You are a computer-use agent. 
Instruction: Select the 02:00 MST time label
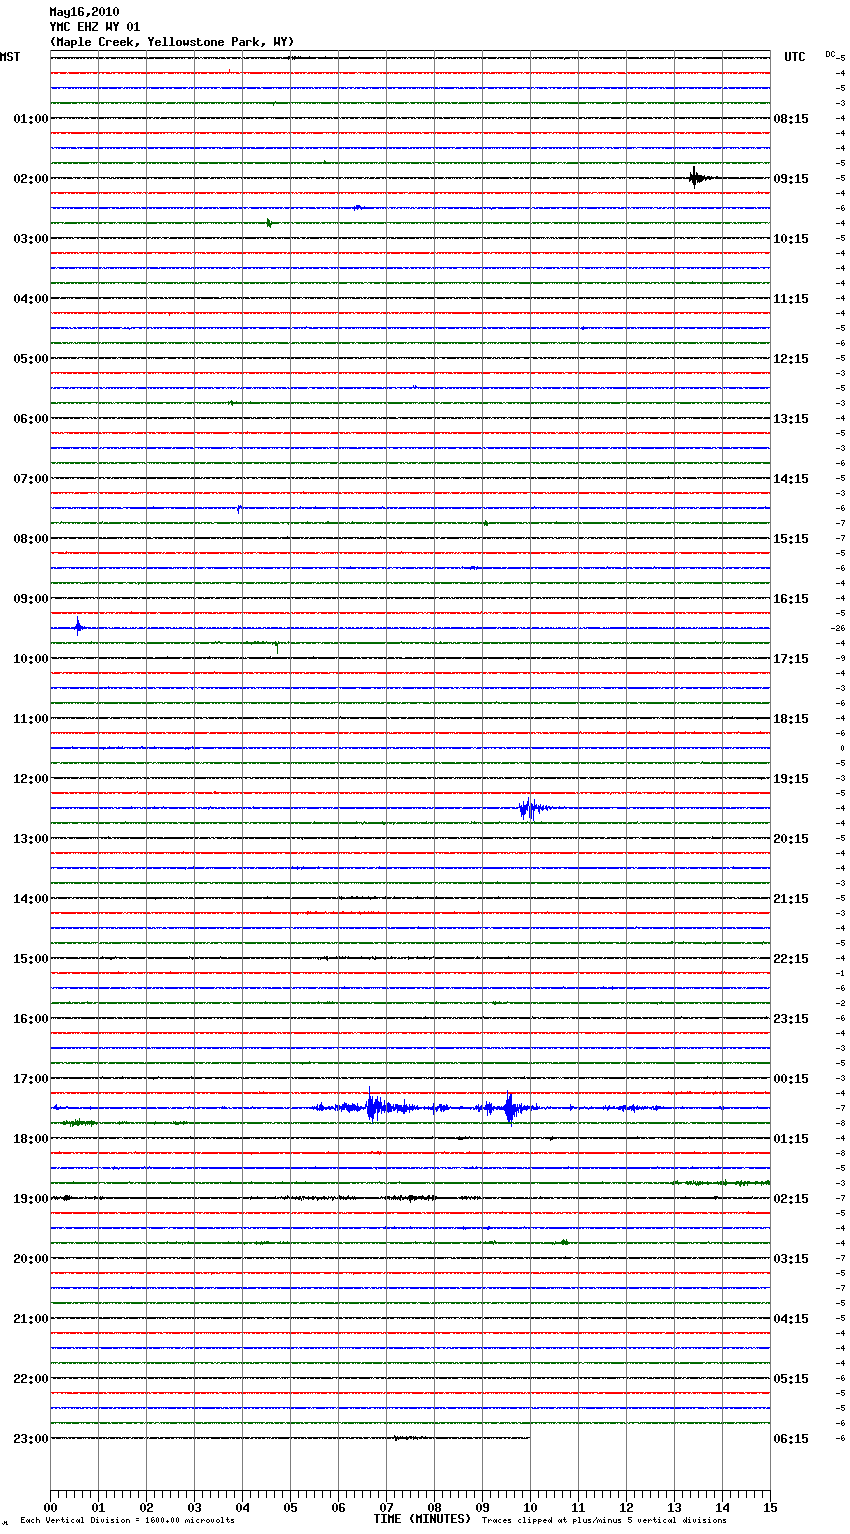(31, 178)
